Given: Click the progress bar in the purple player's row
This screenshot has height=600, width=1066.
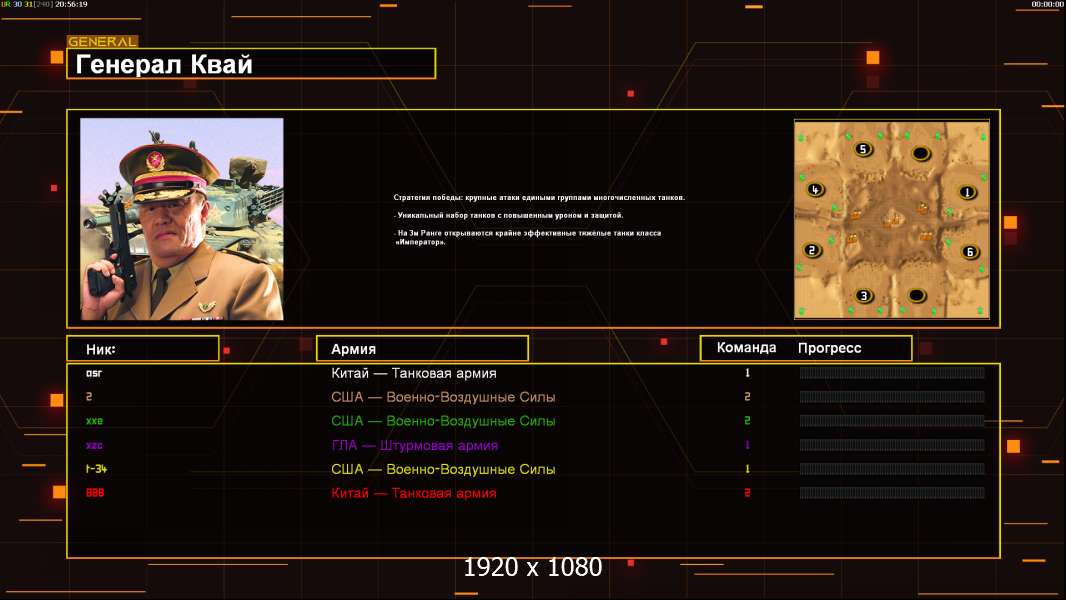Looking at the screenshot, I should tap(892, 445).
